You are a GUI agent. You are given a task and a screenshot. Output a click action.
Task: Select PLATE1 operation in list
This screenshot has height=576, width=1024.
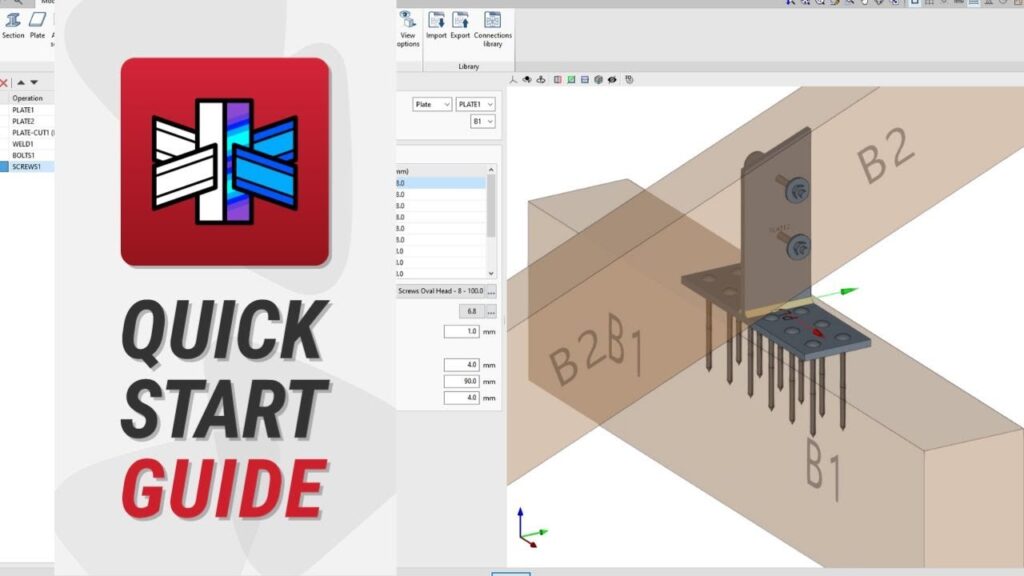(x=23, y=110)
